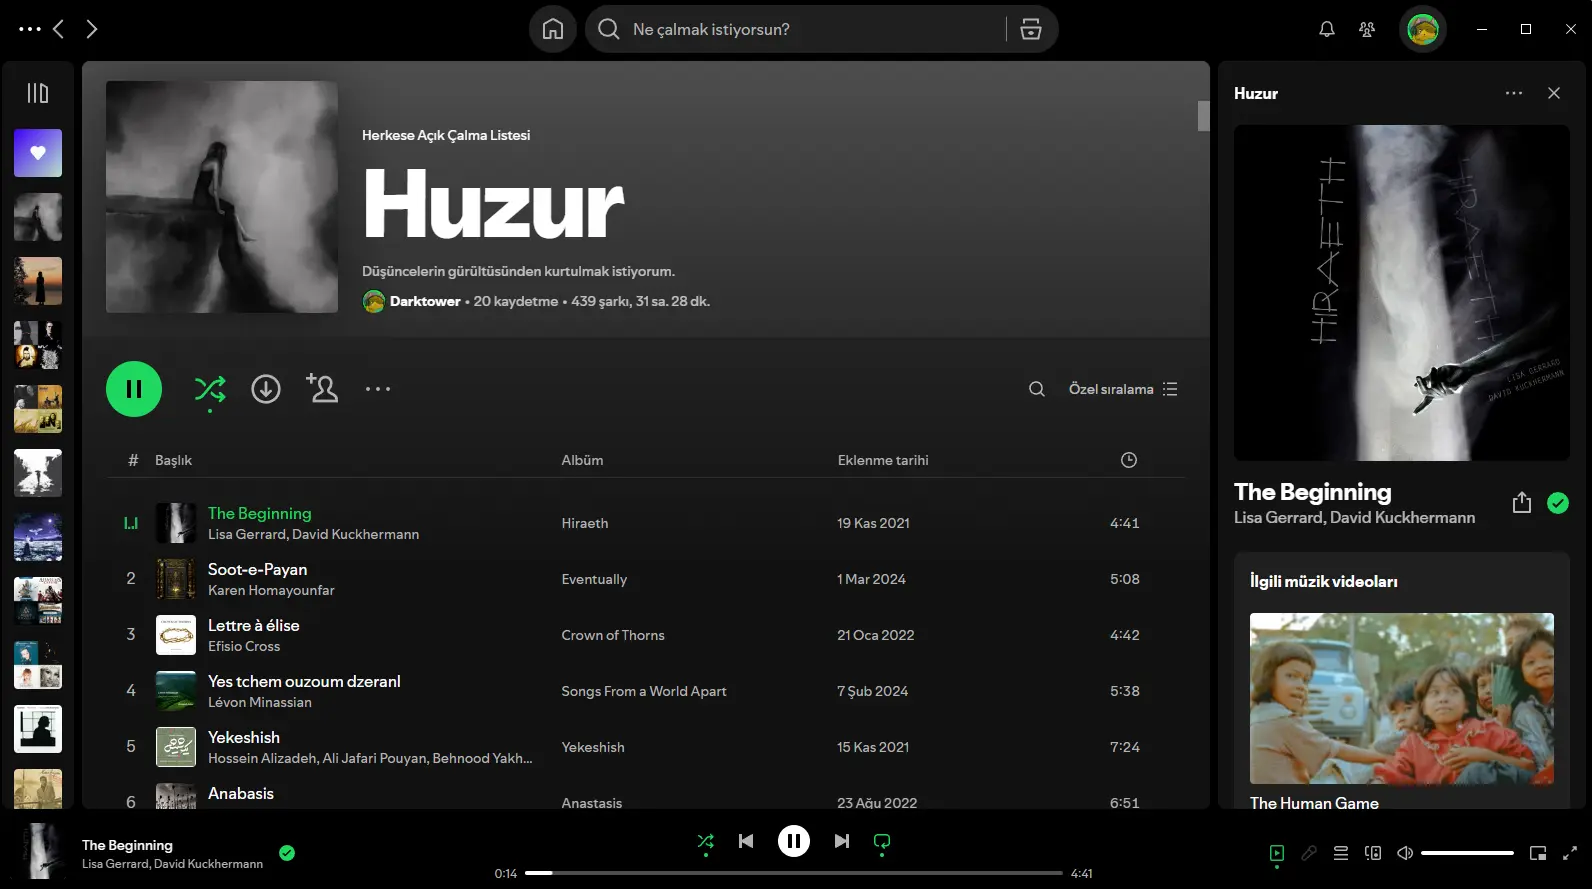Open the profile avatar menu
Screen dimensions: 1592x889
[x=1423, y=29]
